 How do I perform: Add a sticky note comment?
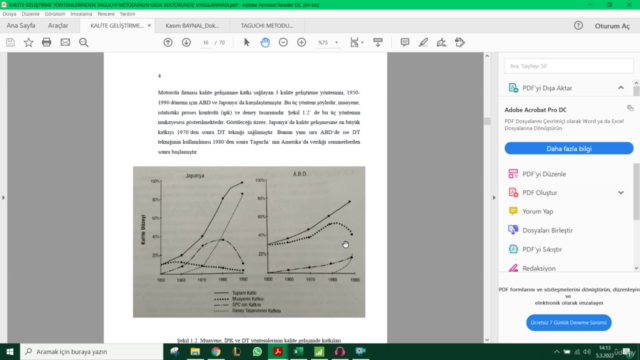tap(405, 42)
